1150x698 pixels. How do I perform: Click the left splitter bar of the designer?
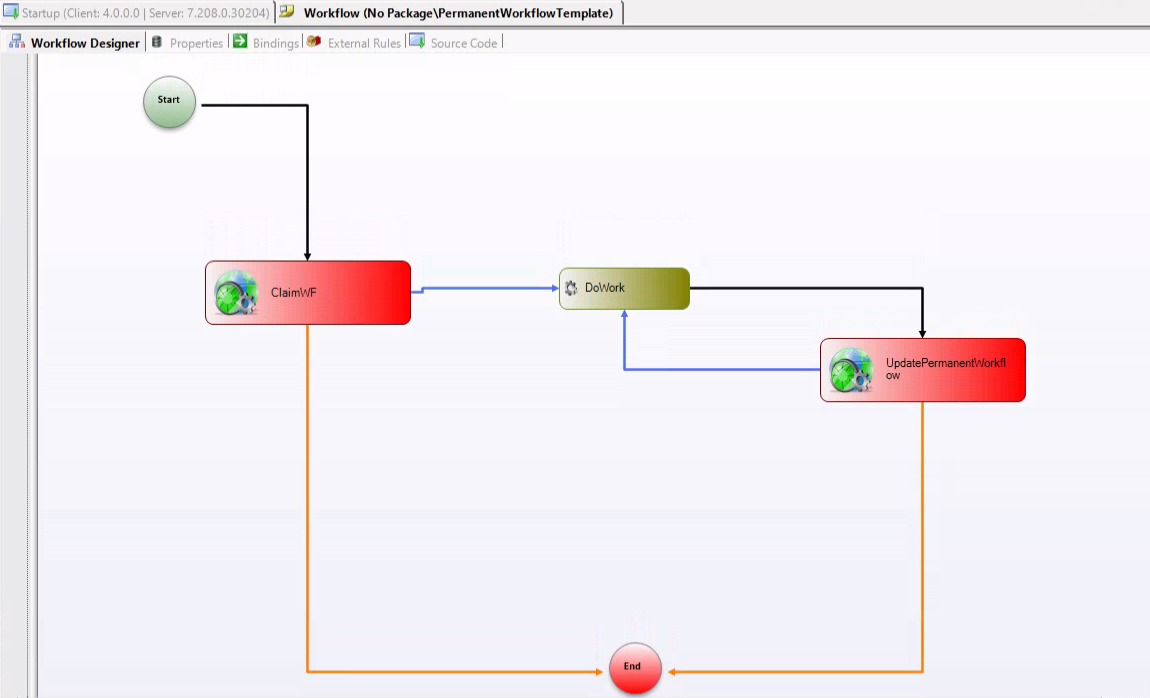point(32,374)
